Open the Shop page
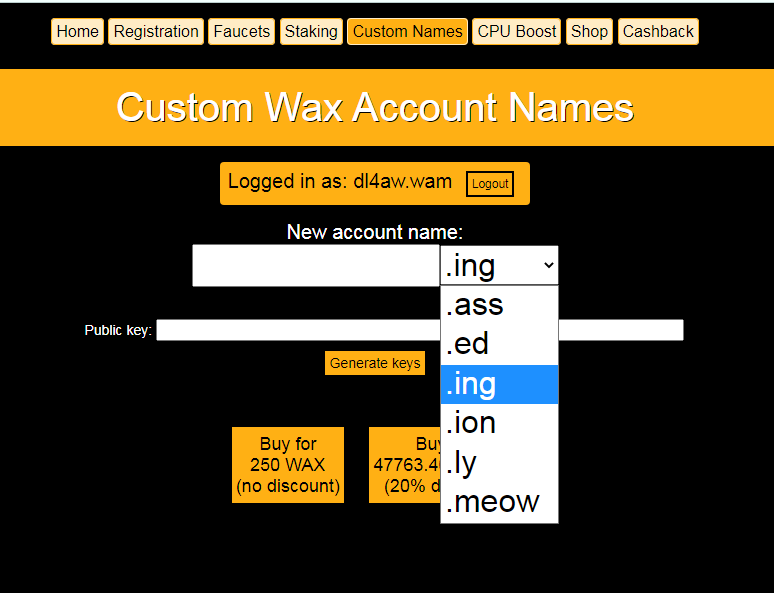 [x=589, y=32]
